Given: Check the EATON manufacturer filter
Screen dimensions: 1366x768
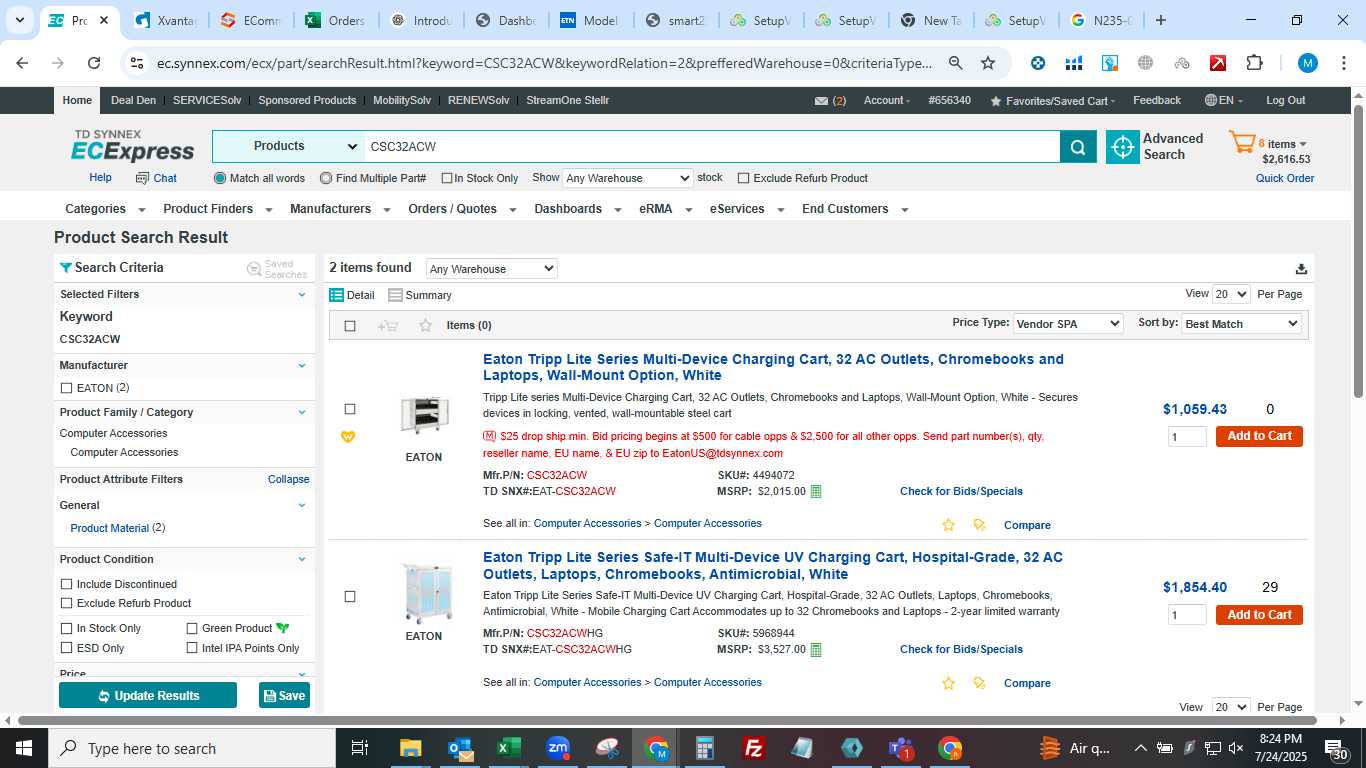Looking at the screenshot, I should pyautogui.click(x=66, y=388).
